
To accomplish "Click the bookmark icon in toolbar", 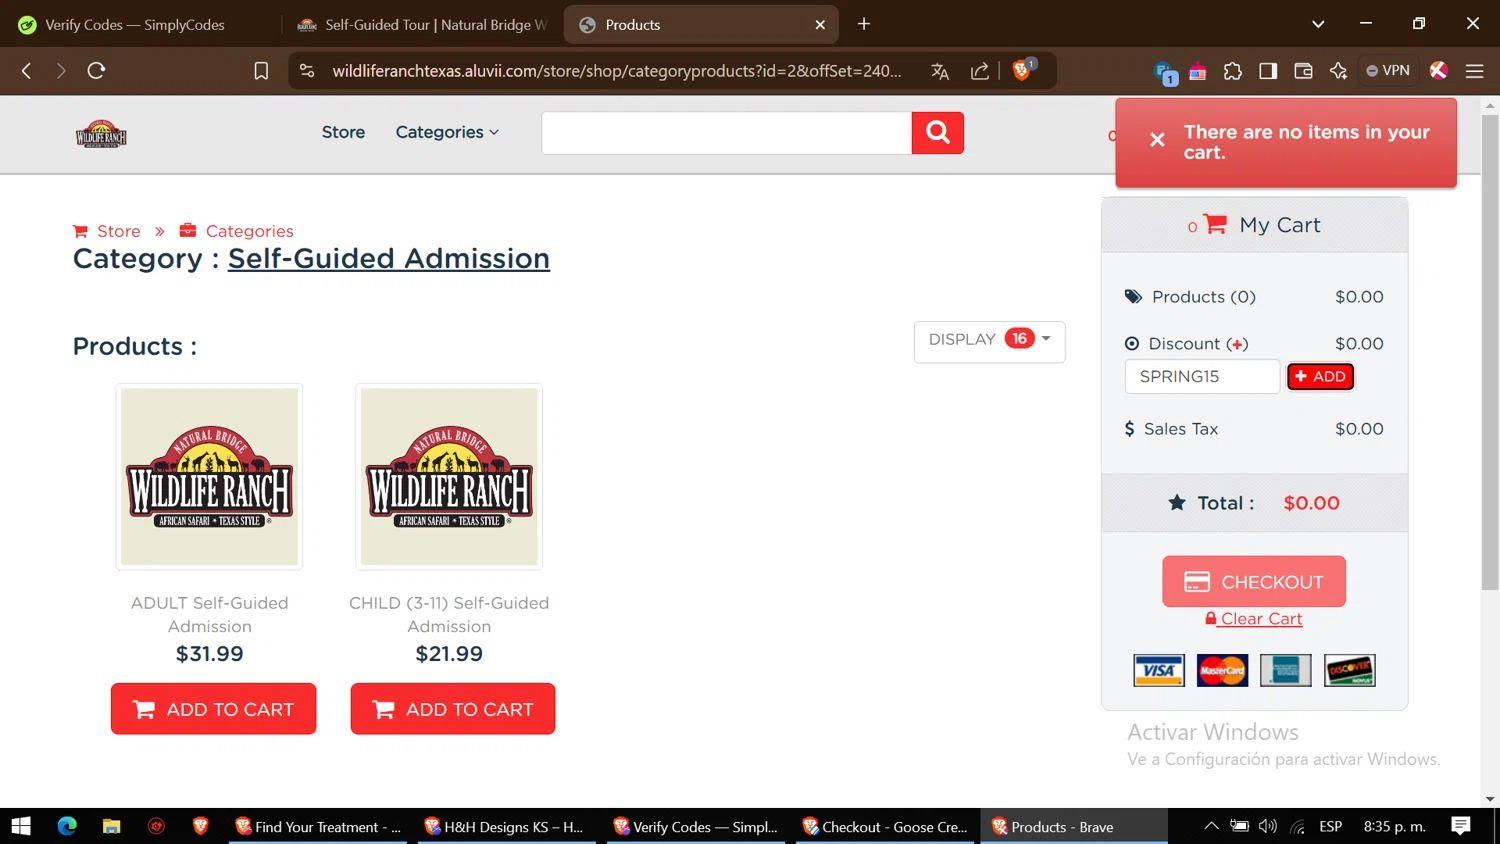I will (261, 71).
